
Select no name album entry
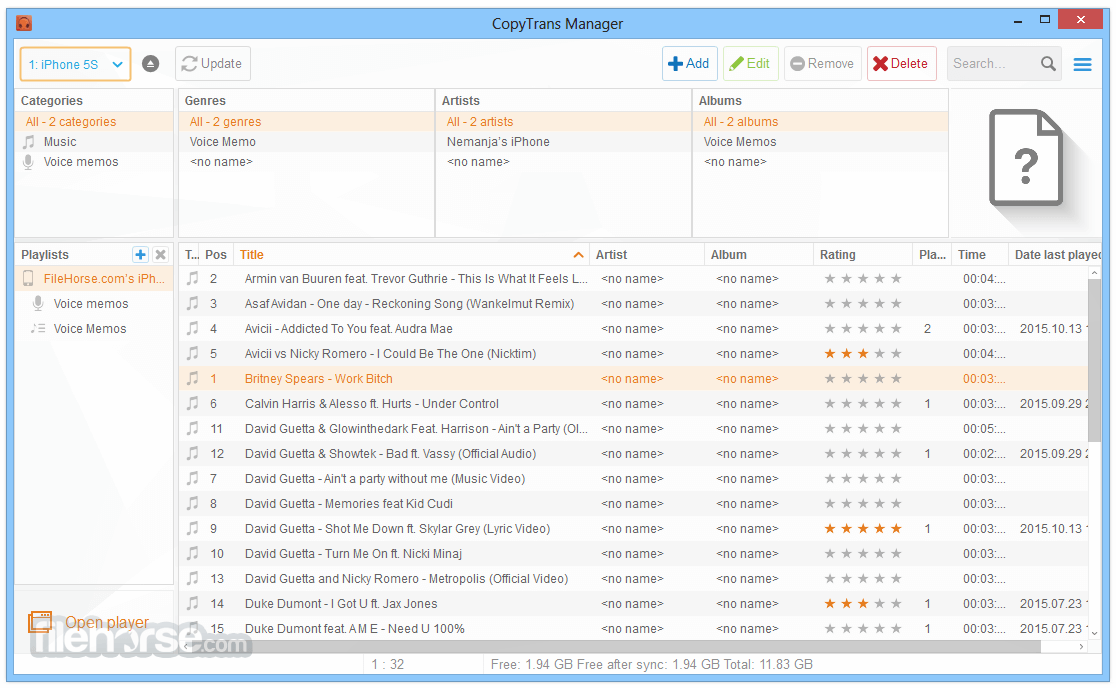pos(820,162)
